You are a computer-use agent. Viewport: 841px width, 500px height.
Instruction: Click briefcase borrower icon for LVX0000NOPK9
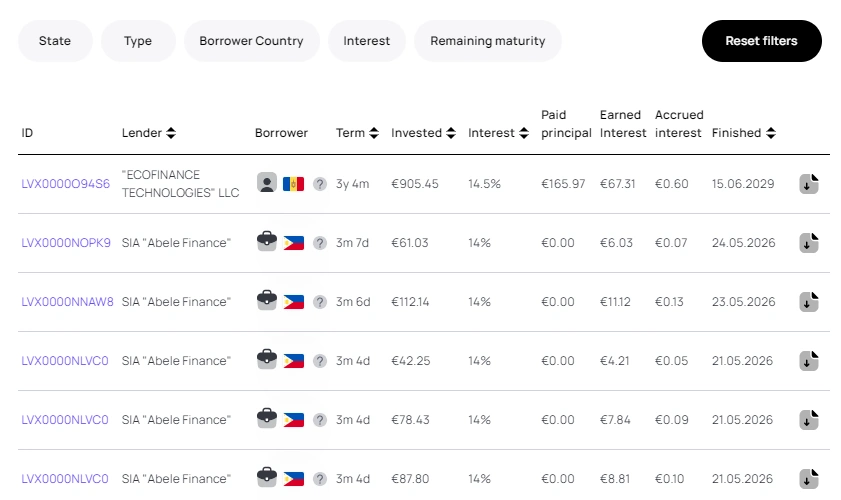coord(266,242)
